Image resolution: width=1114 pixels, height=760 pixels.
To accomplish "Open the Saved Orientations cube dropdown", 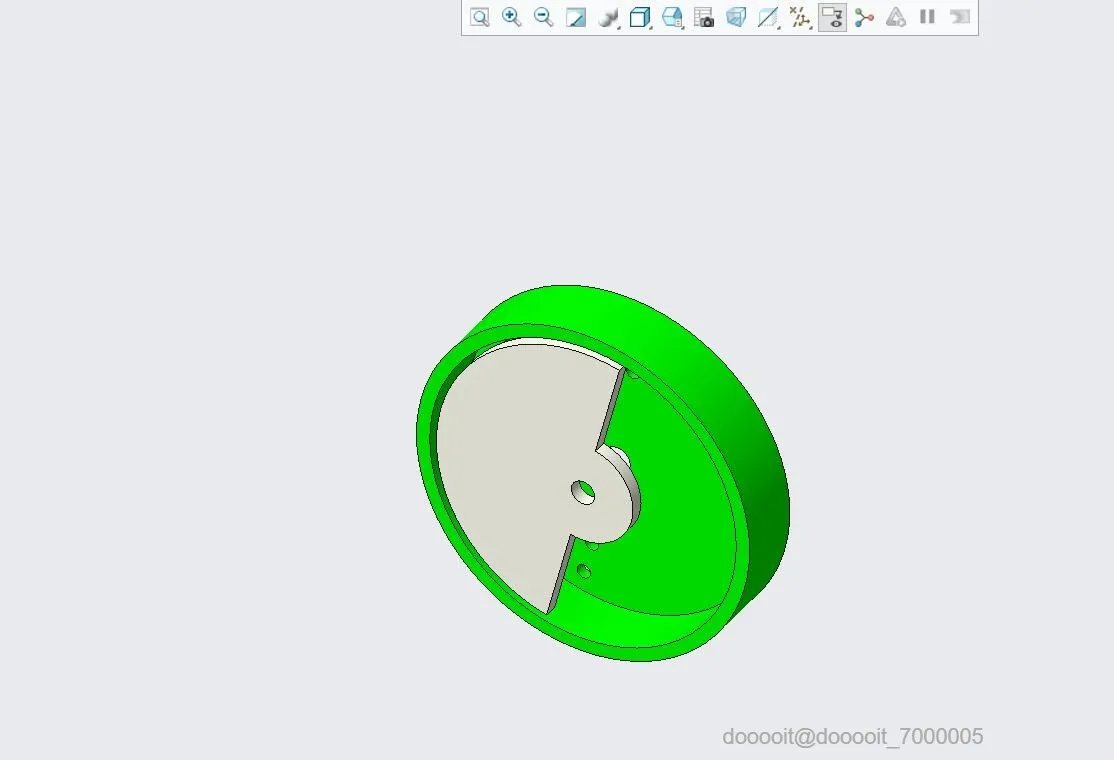I will 640,17.
